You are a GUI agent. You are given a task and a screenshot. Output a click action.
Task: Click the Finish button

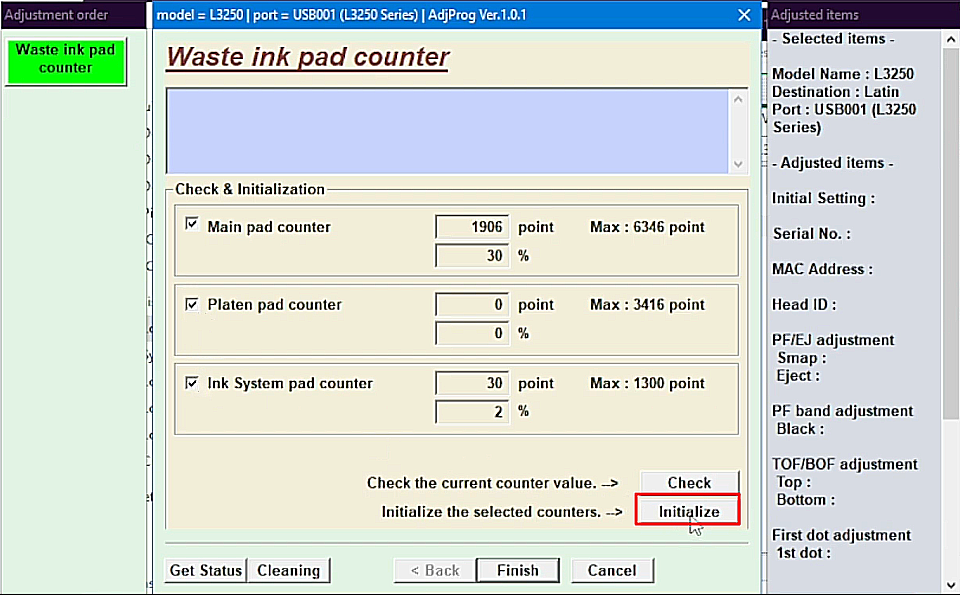518,571
